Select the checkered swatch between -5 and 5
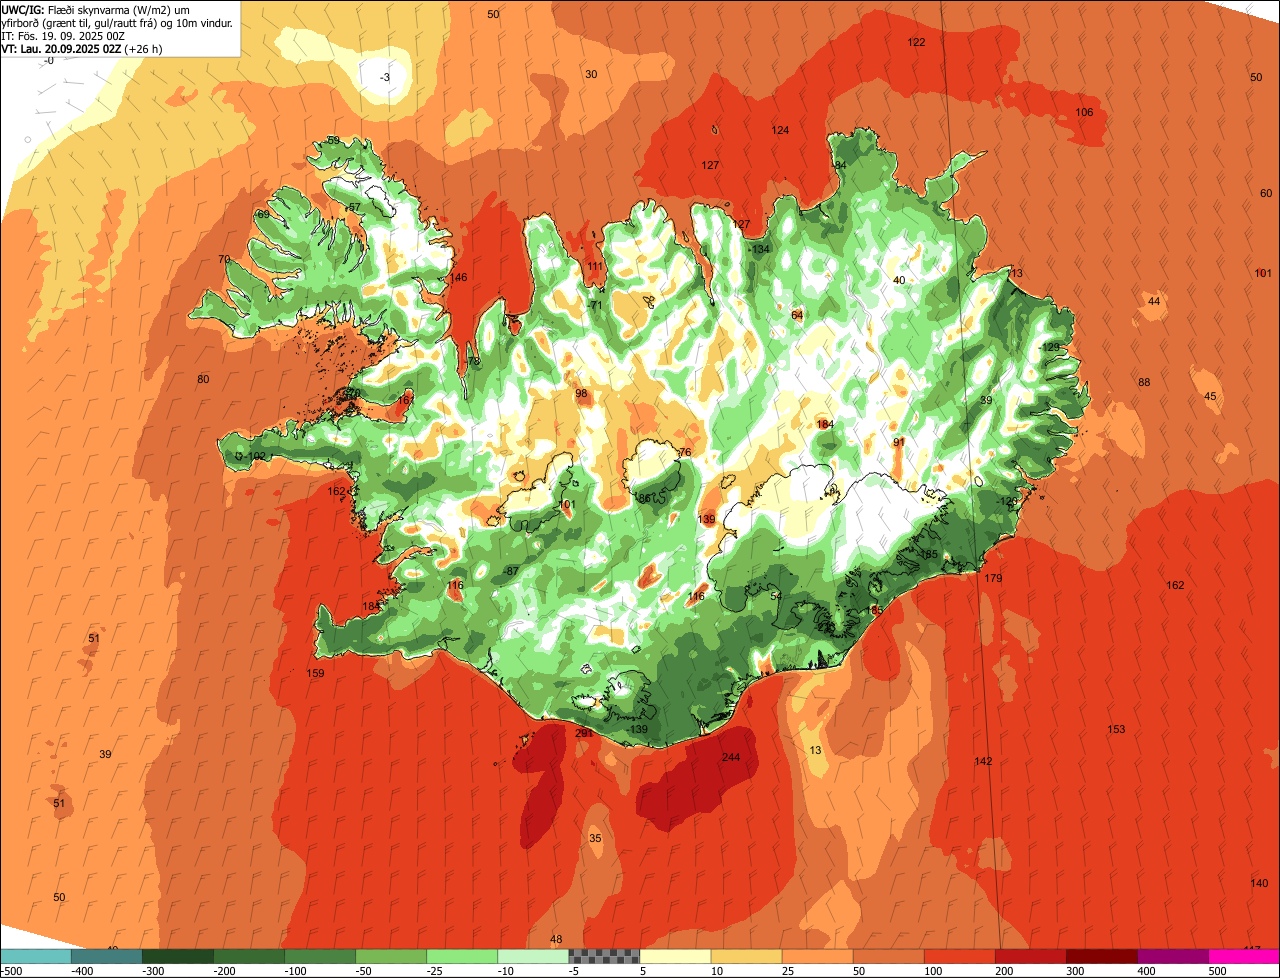 605,956
